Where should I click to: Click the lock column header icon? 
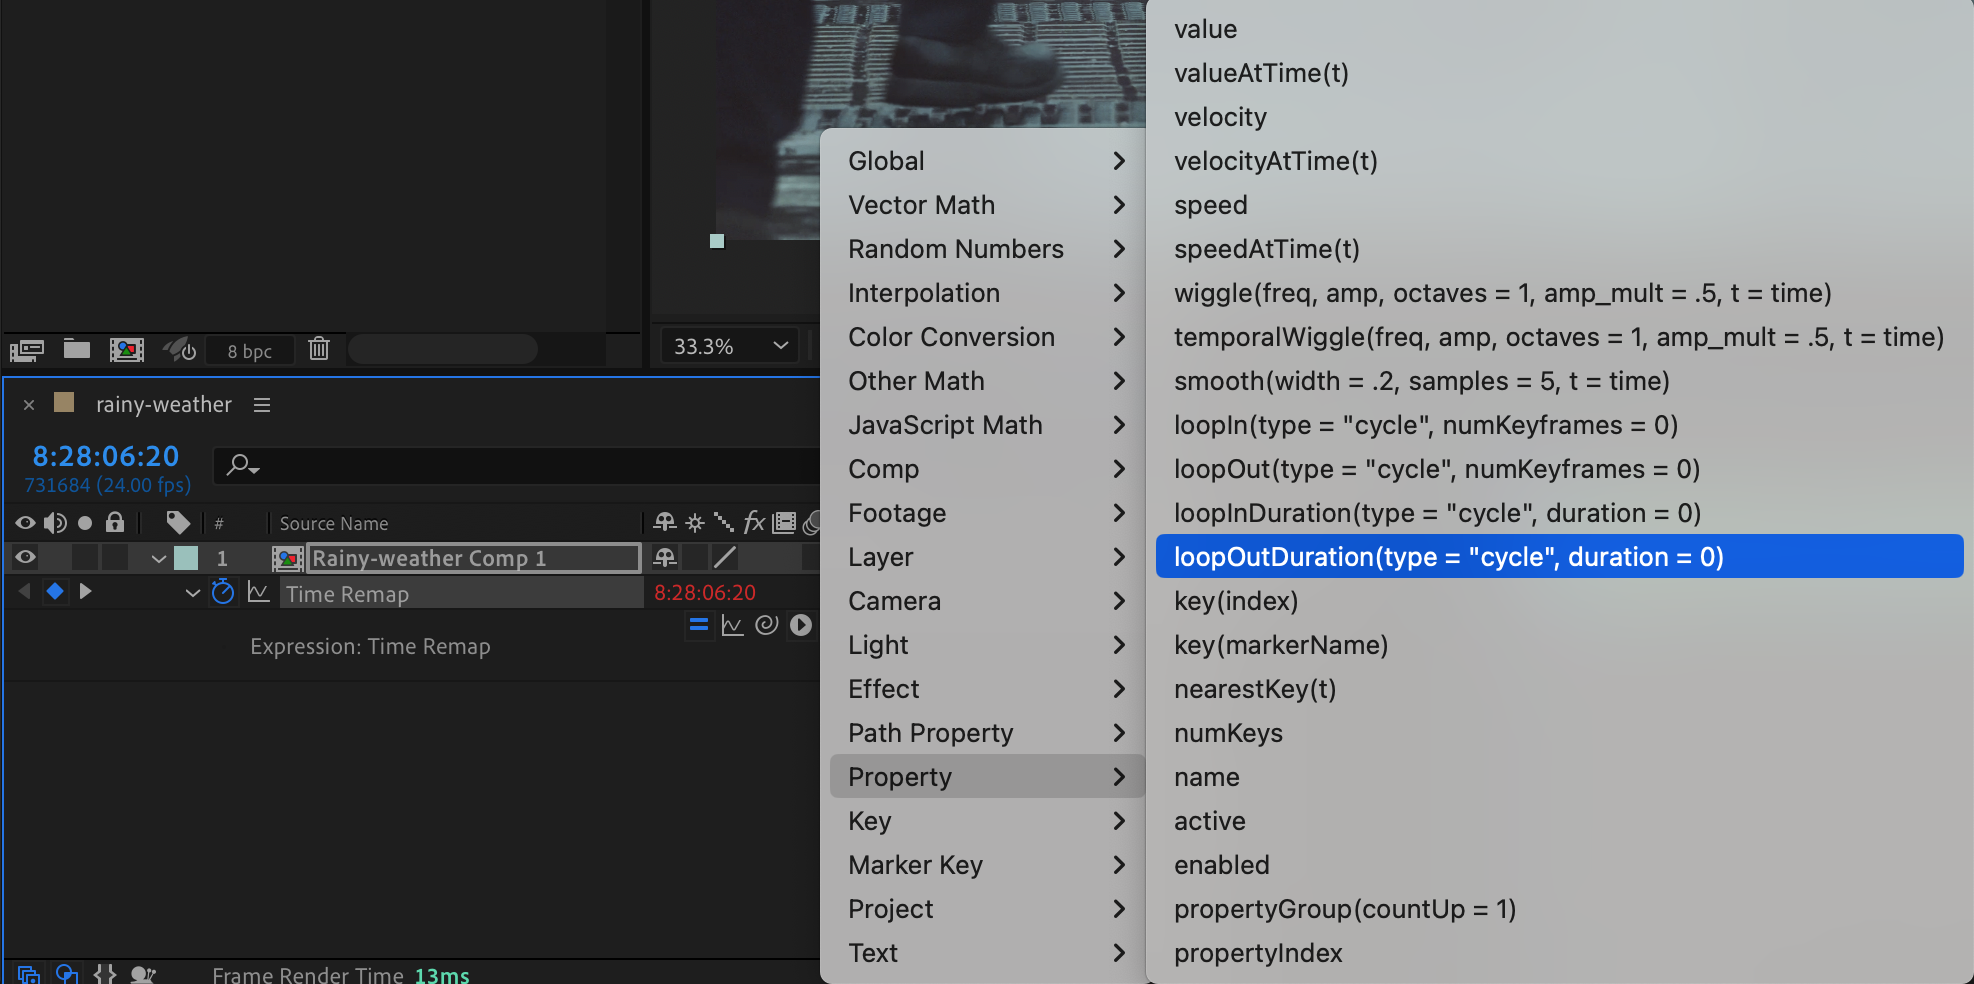[115, 522]
